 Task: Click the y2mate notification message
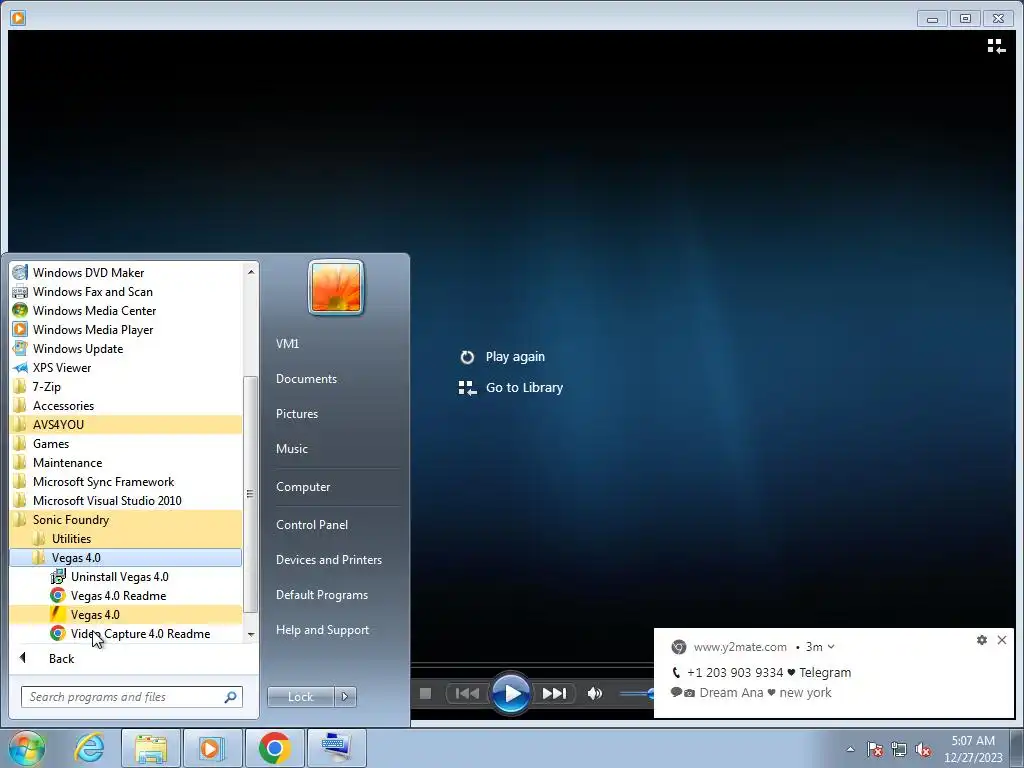761,682
